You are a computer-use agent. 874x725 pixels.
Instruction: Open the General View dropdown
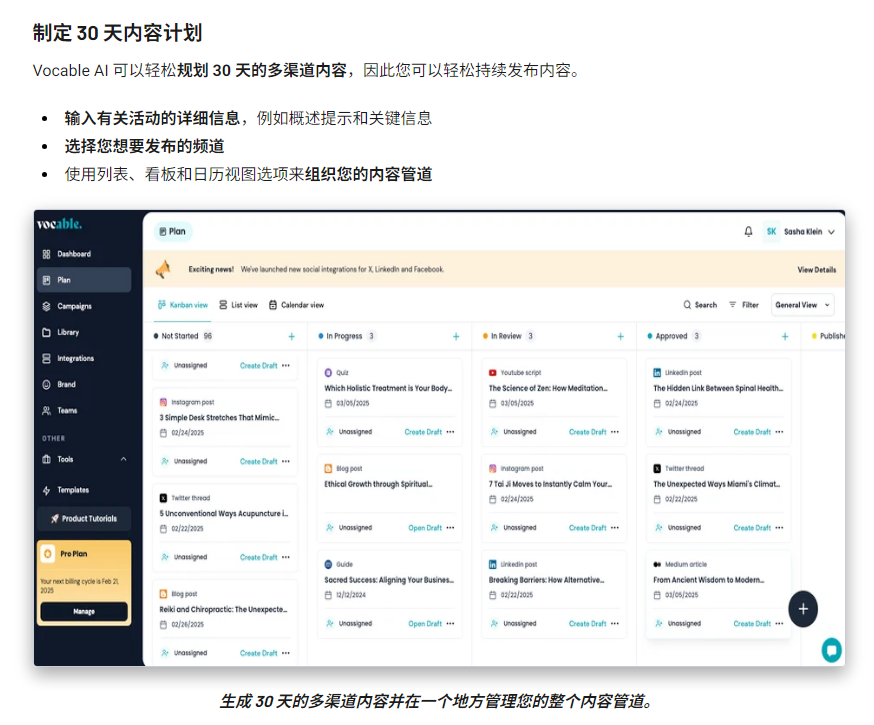[x=802, y=305]
